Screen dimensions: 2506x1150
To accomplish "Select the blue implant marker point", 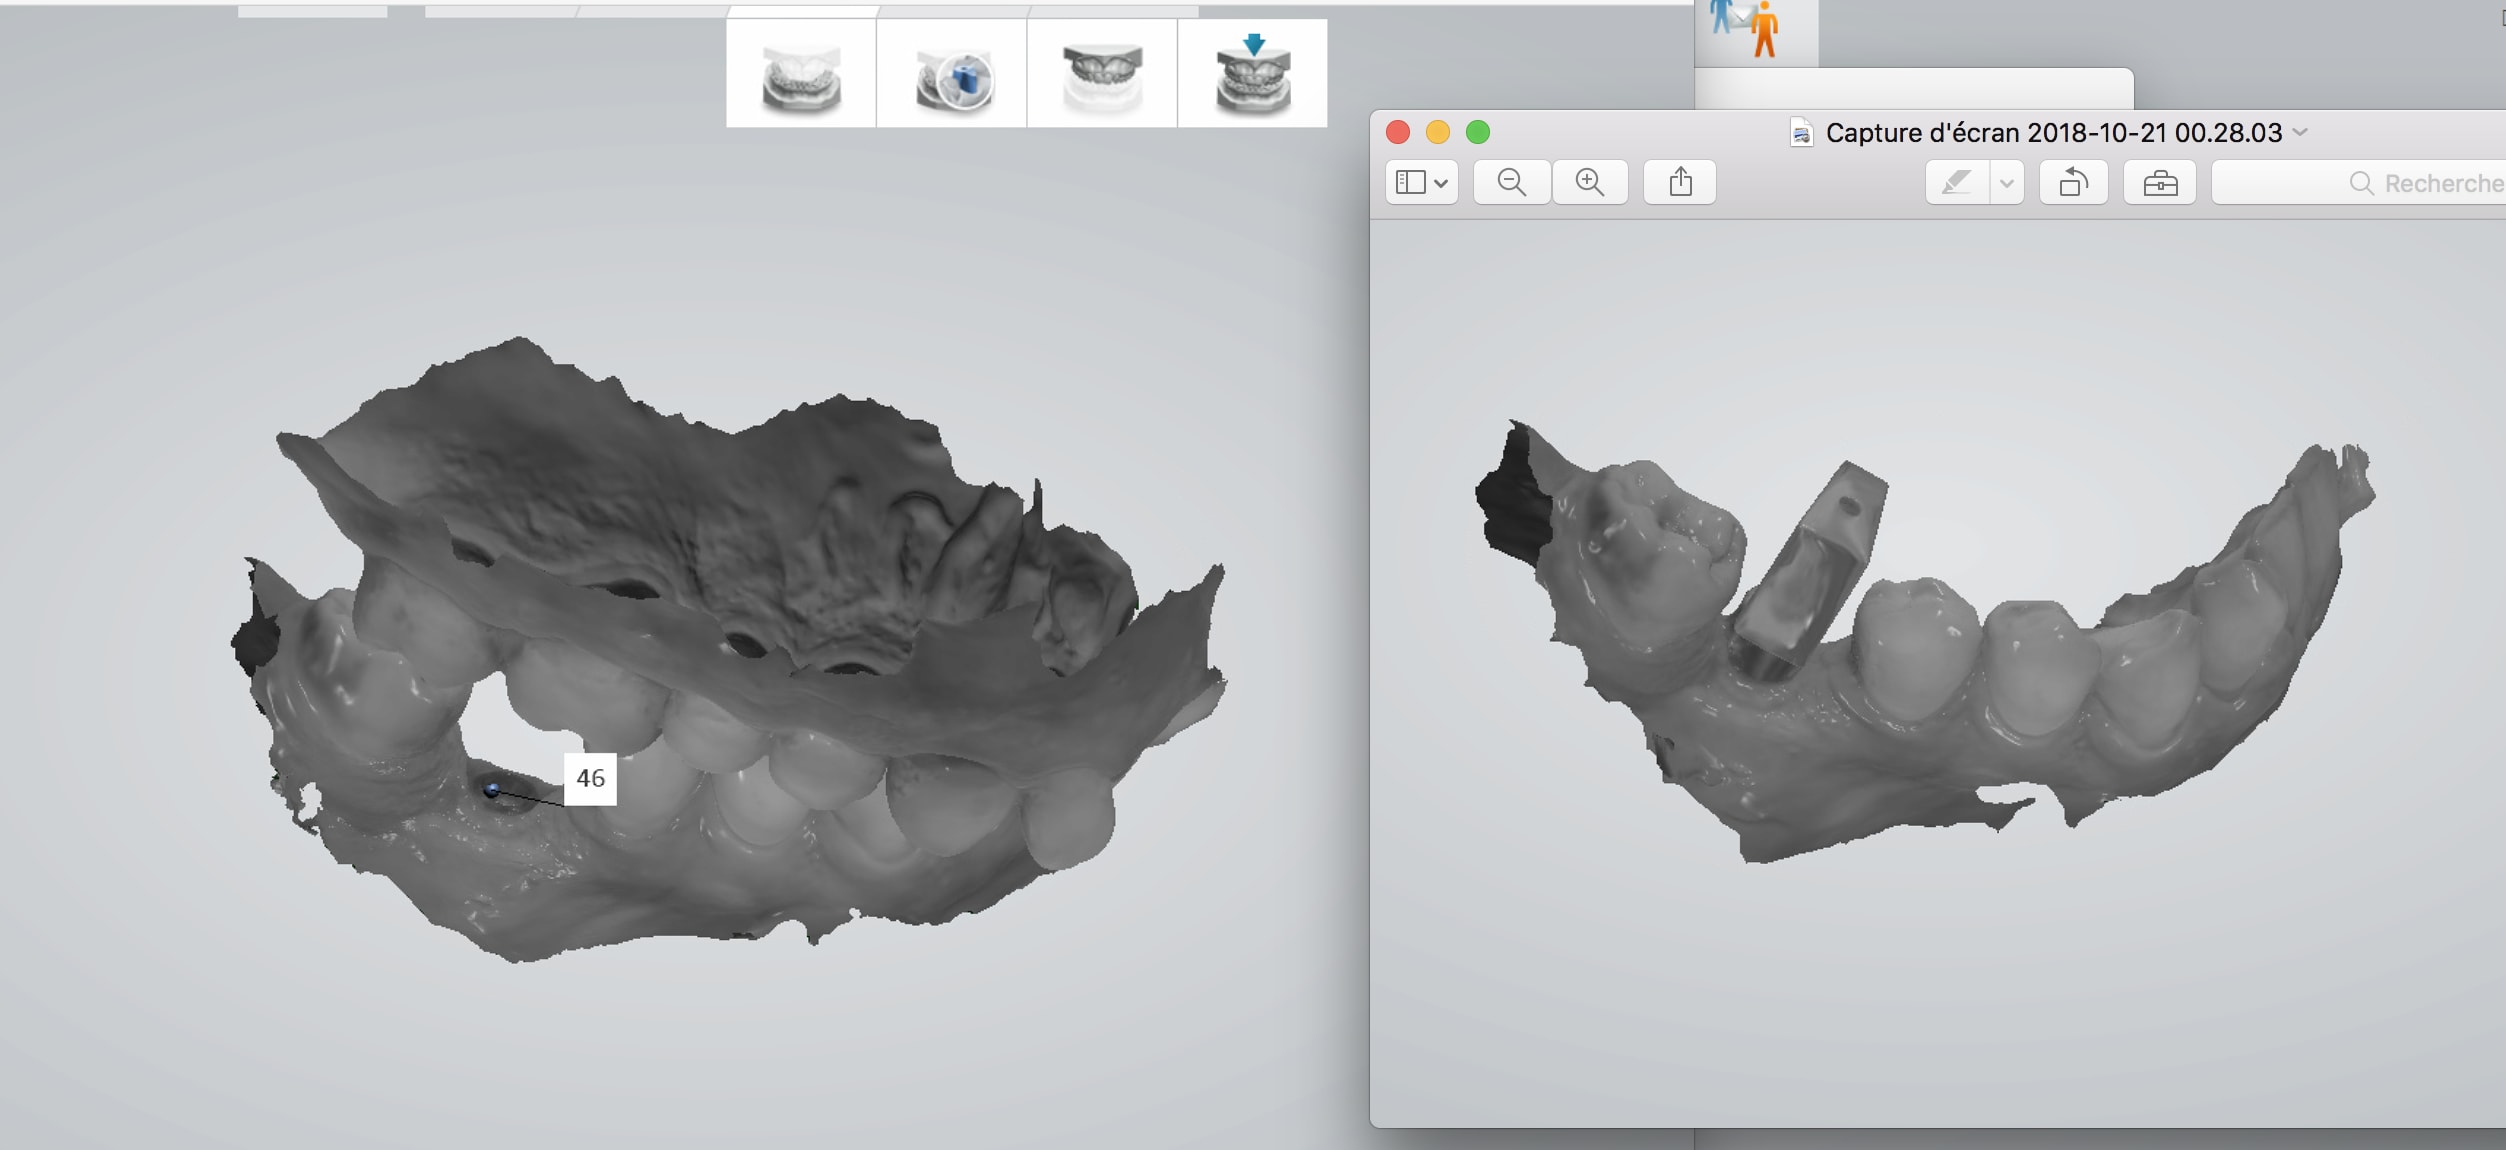I will (x=491, y=790).
